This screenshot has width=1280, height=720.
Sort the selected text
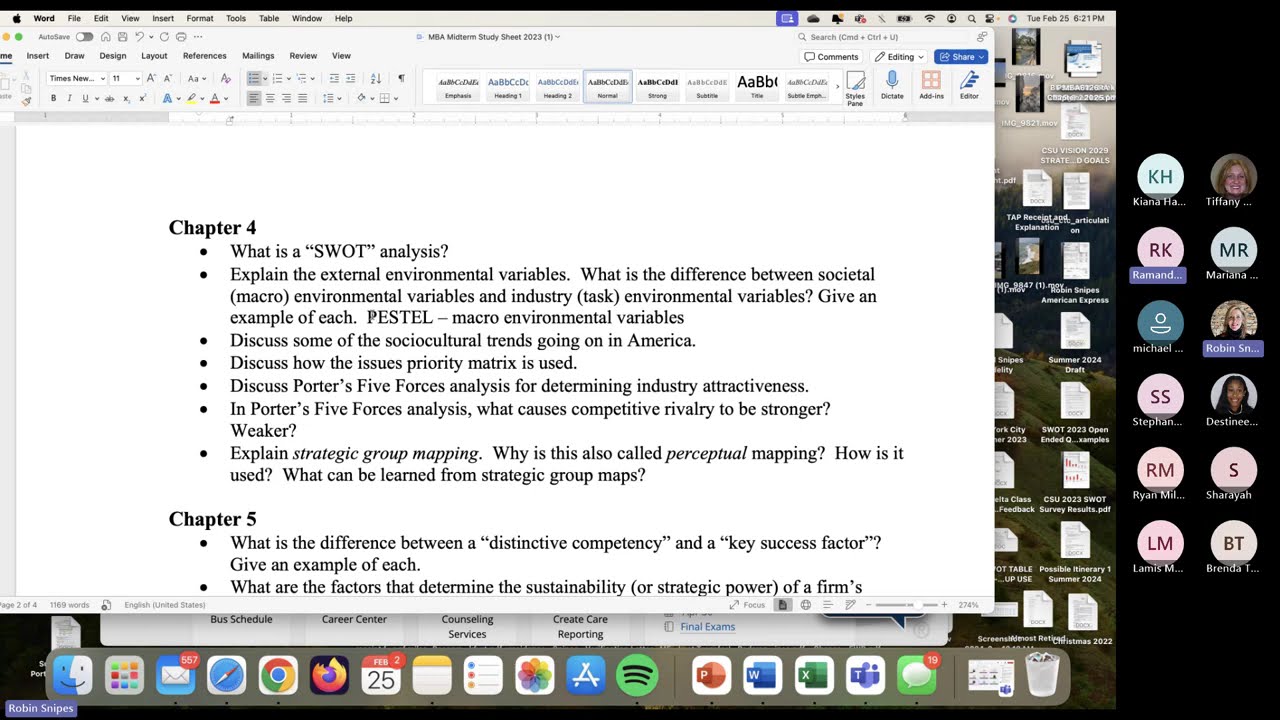coord(376,78)
